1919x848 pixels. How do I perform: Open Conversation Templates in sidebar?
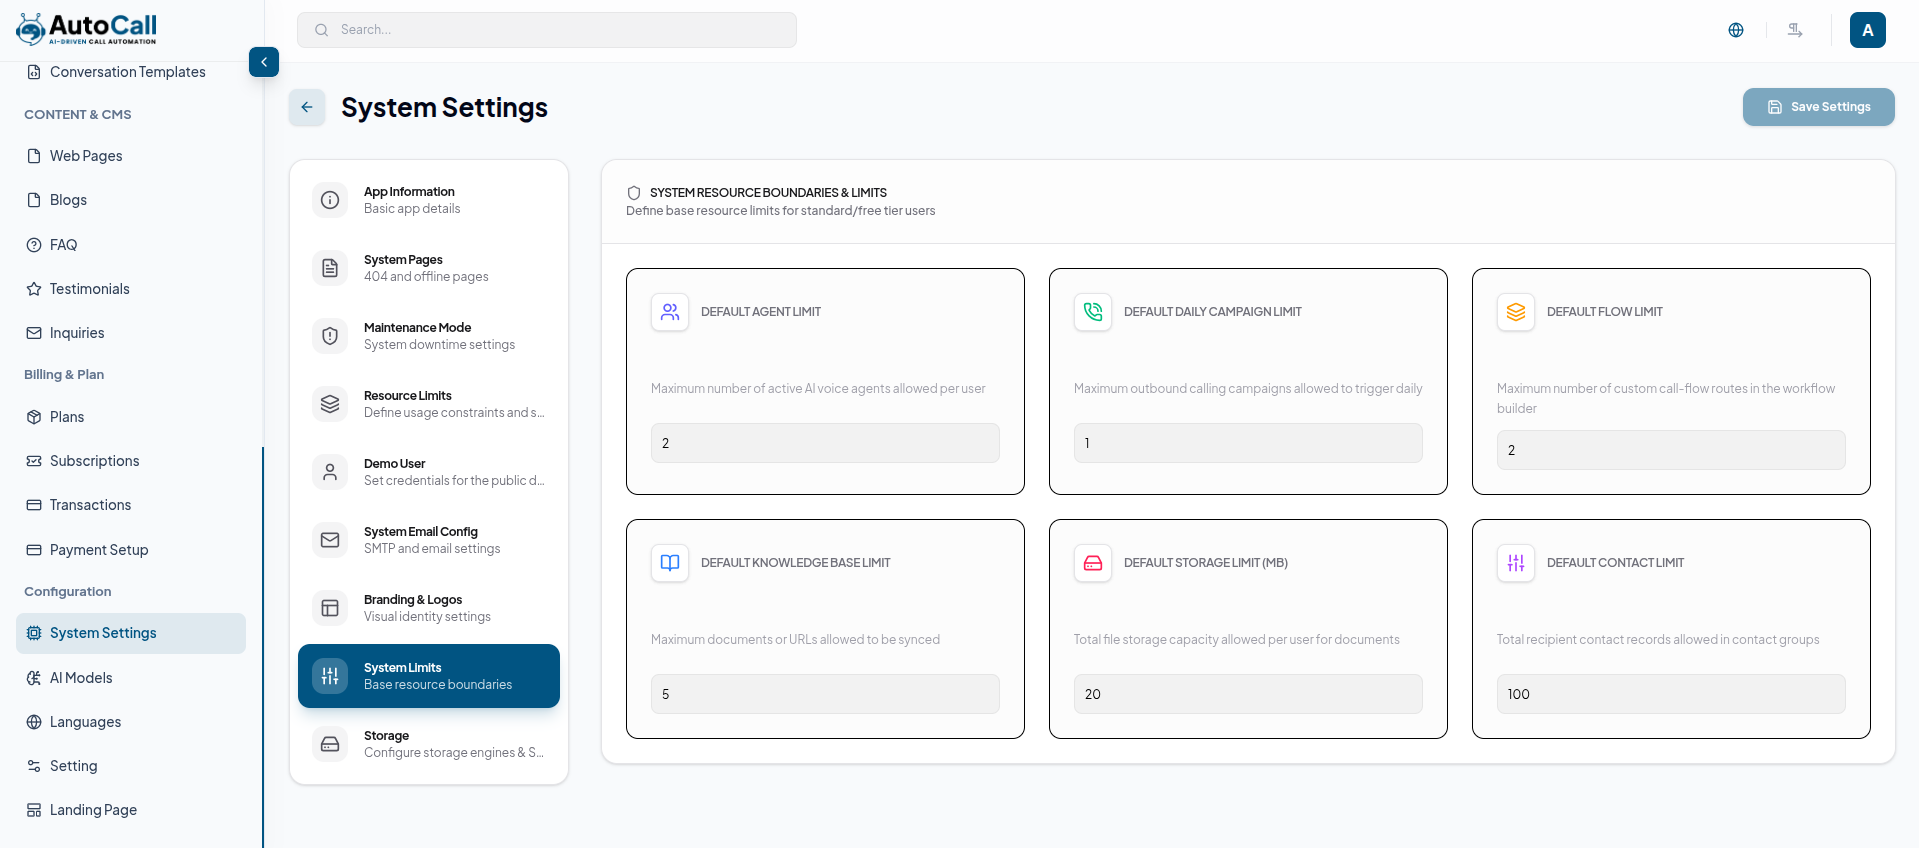pyautogui.click(x=131, y=72)
